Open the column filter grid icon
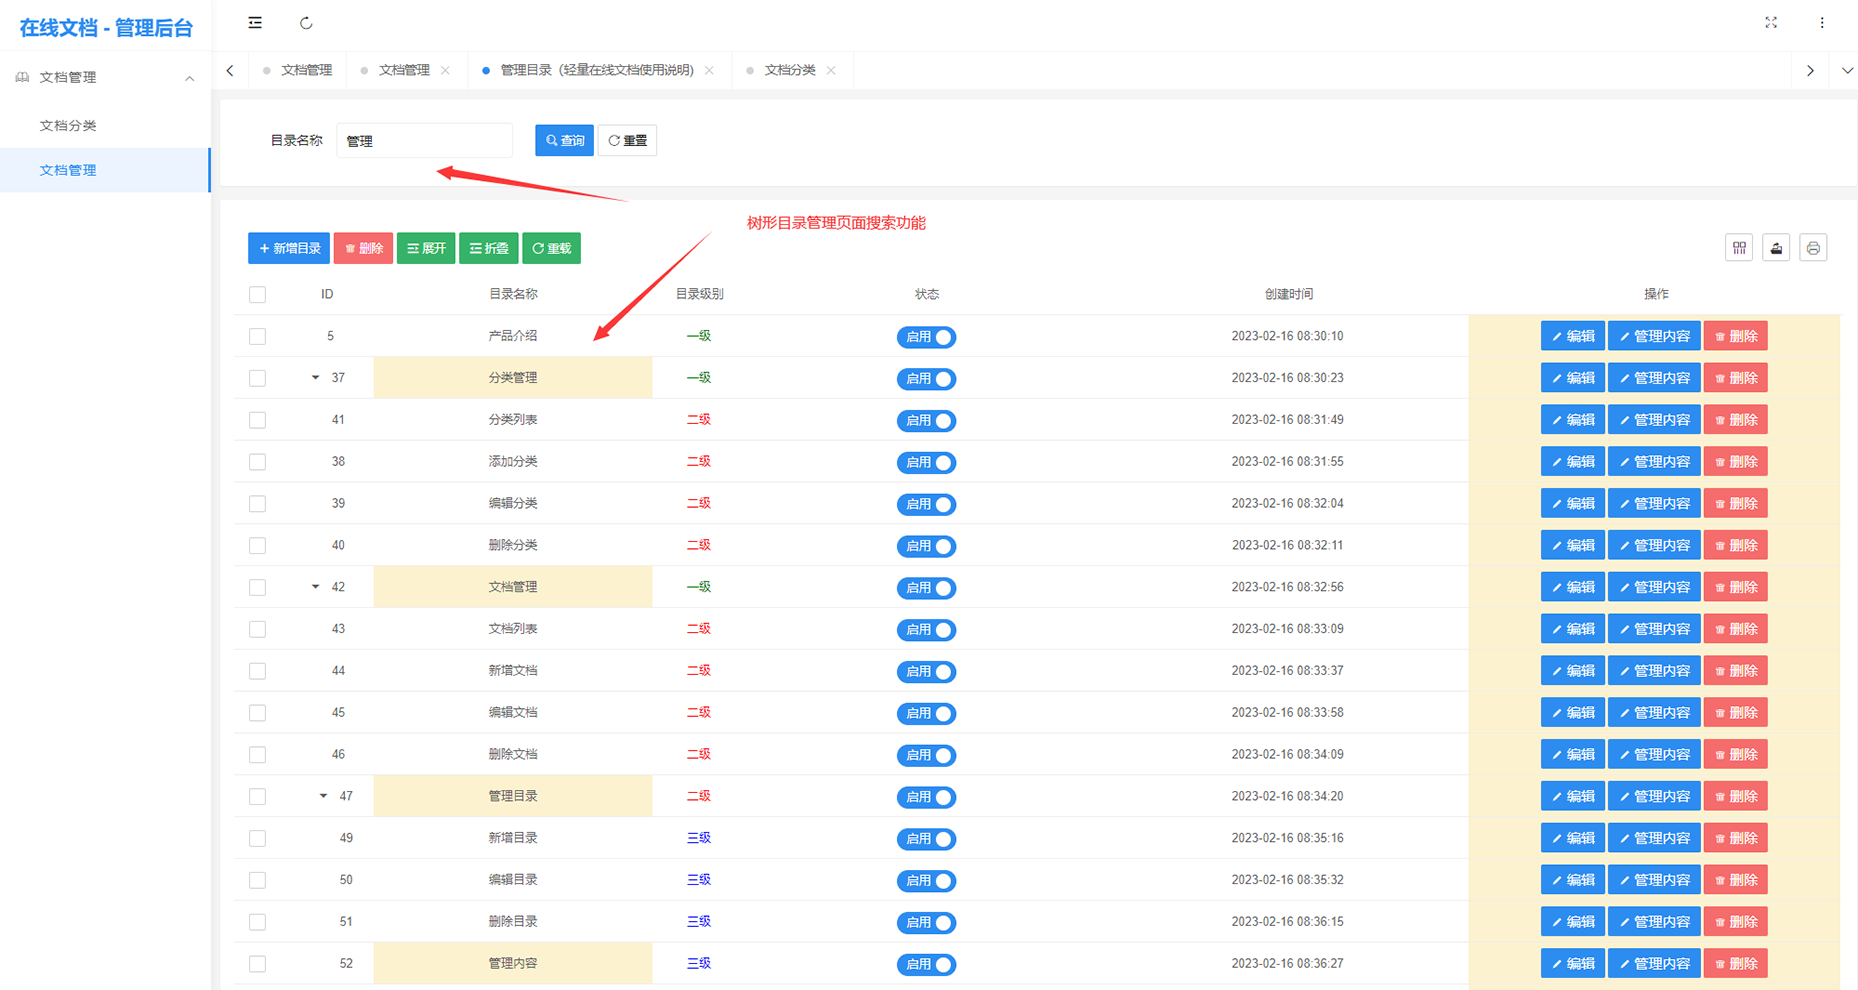Screen dimensions: 1858x990 (1739, 248)
